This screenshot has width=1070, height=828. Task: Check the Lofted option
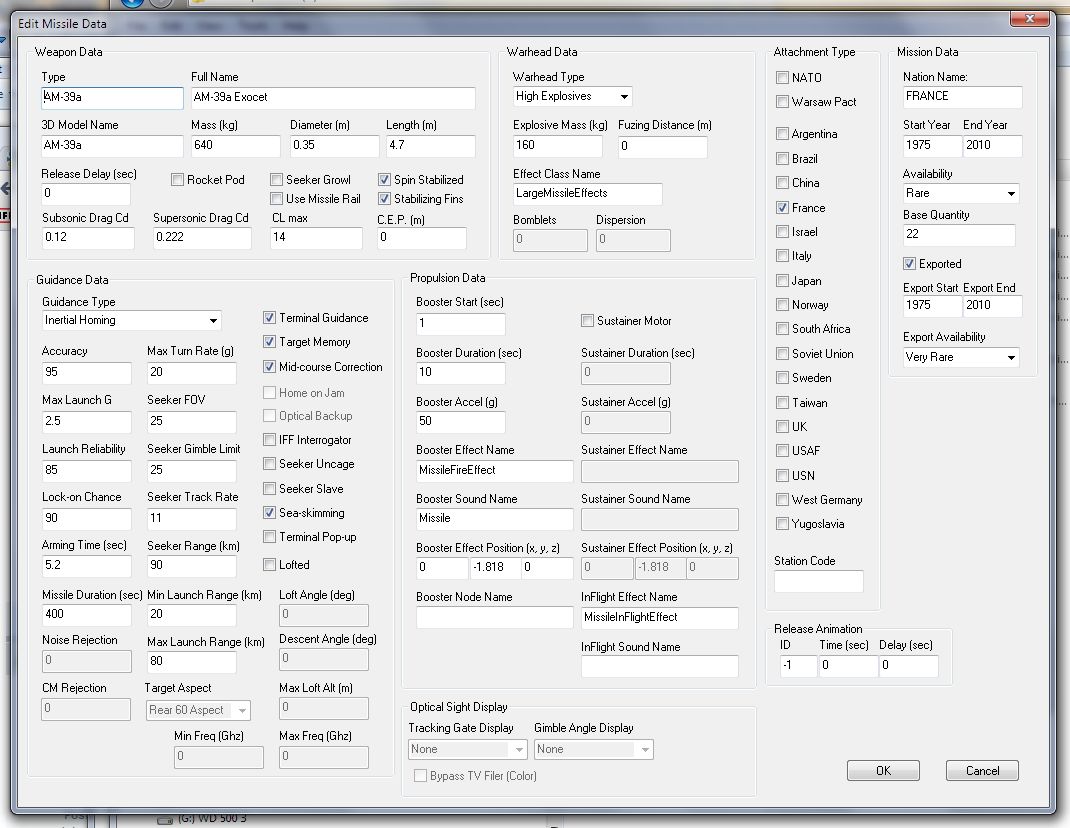(270, 565)
